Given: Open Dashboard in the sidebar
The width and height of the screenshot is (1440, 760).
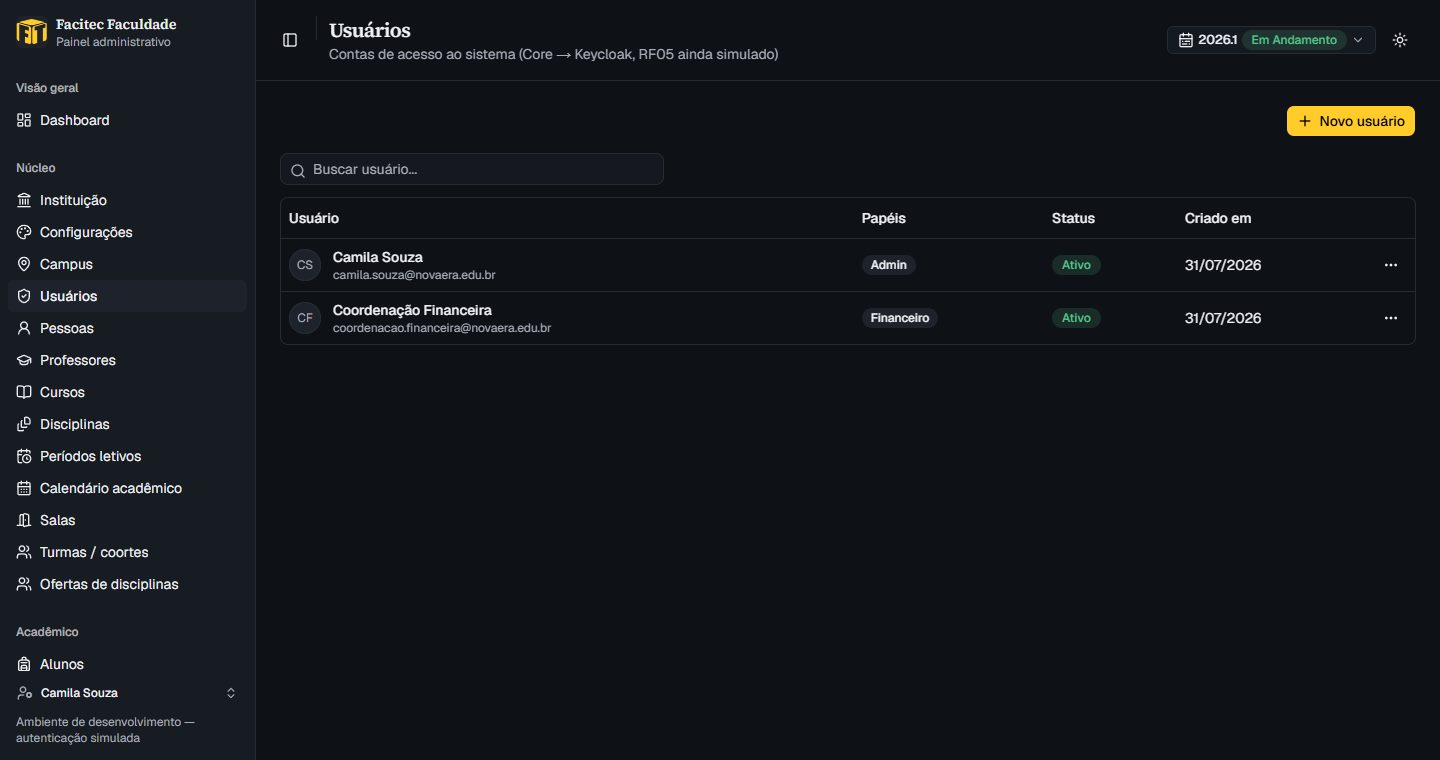Looking at the screenshot, I should [x=127, y=120].
